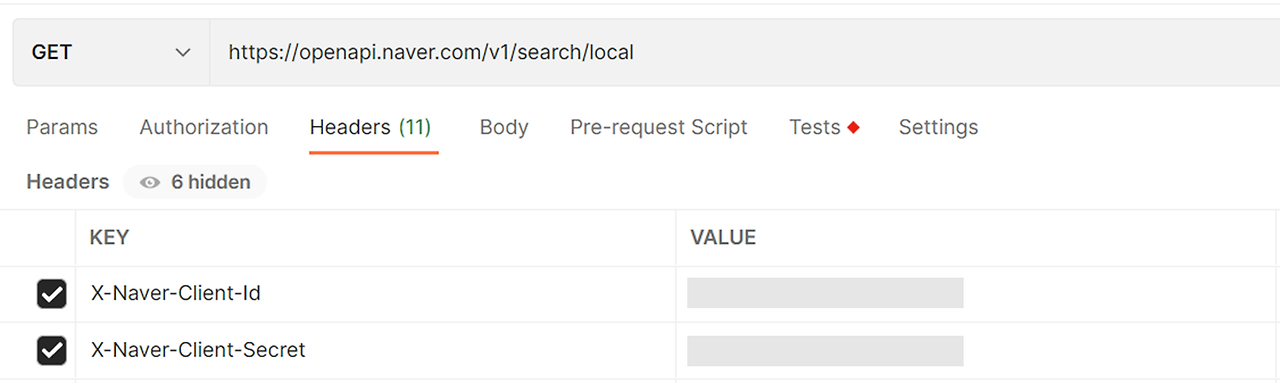The height and width of the screenshot is (383, 1280).
Task: Open the Settings tab
Action: coord(938,127)
